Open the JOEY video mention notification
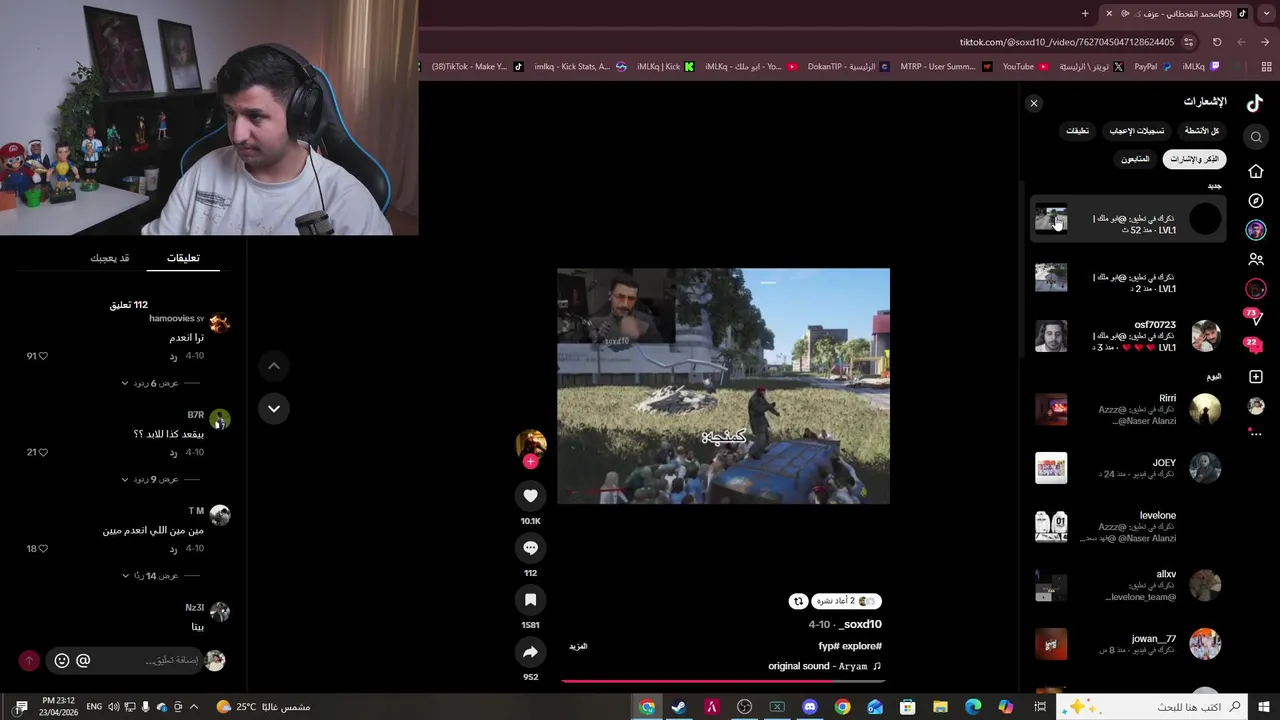Image resolution: width=1280 pixels, height=720 pixels. [1128, 468]
